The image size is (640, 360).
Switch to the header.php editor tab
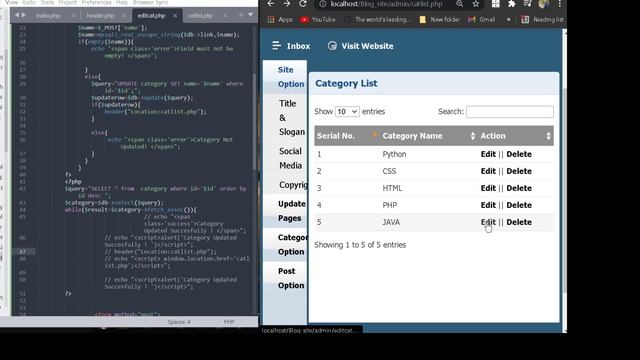tap(100, 16)
